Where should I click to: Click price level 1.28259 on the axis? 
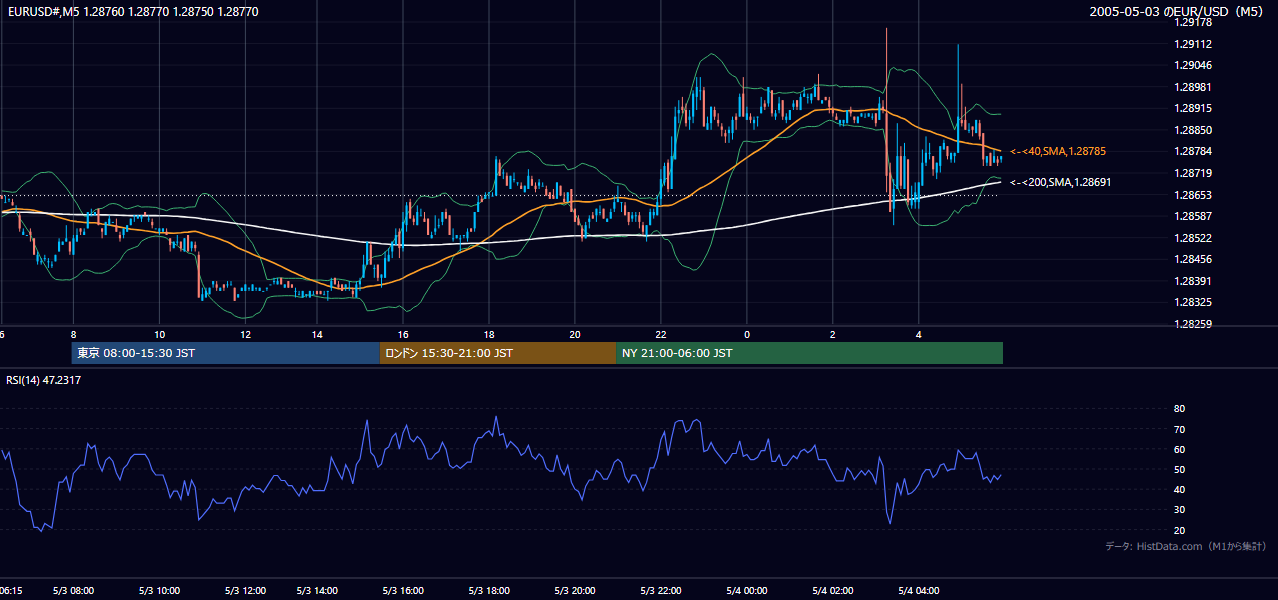(1192, 324)
